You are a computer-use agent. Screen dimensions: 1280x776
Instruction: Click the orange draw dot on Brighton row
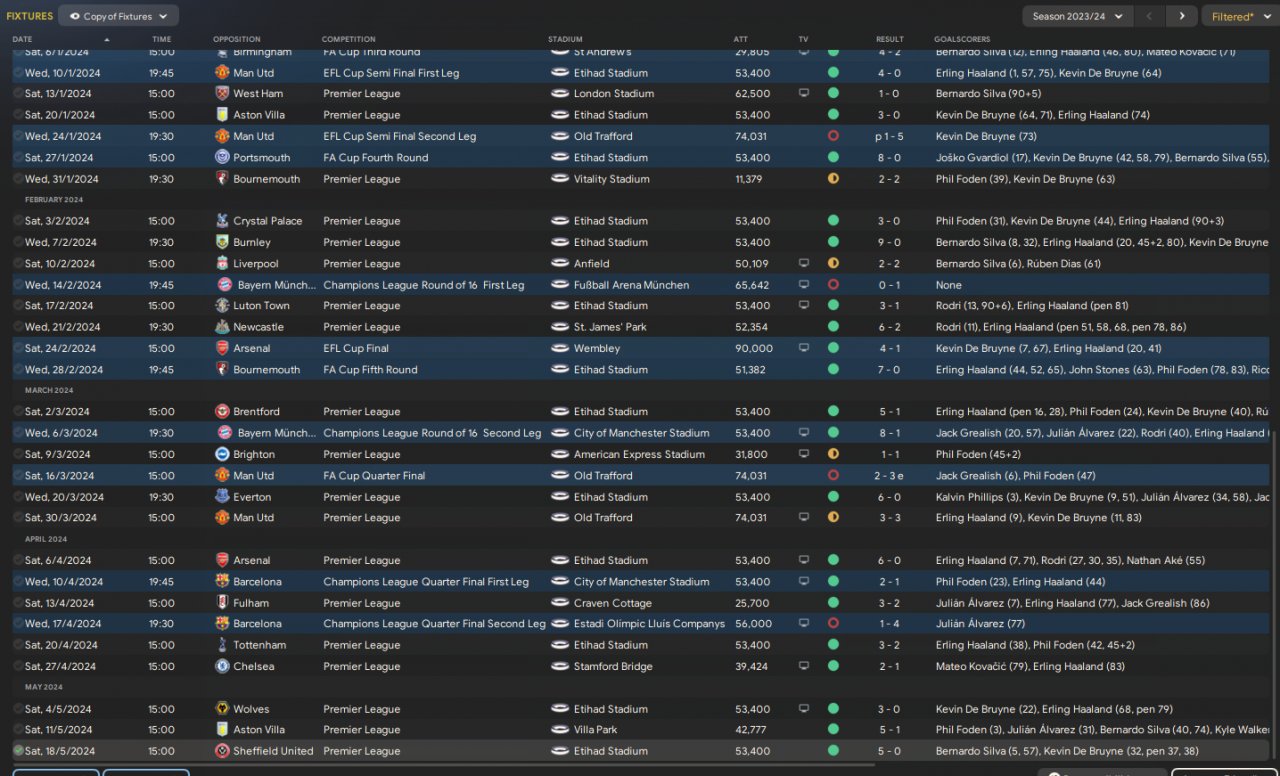(x=833, y=454)
